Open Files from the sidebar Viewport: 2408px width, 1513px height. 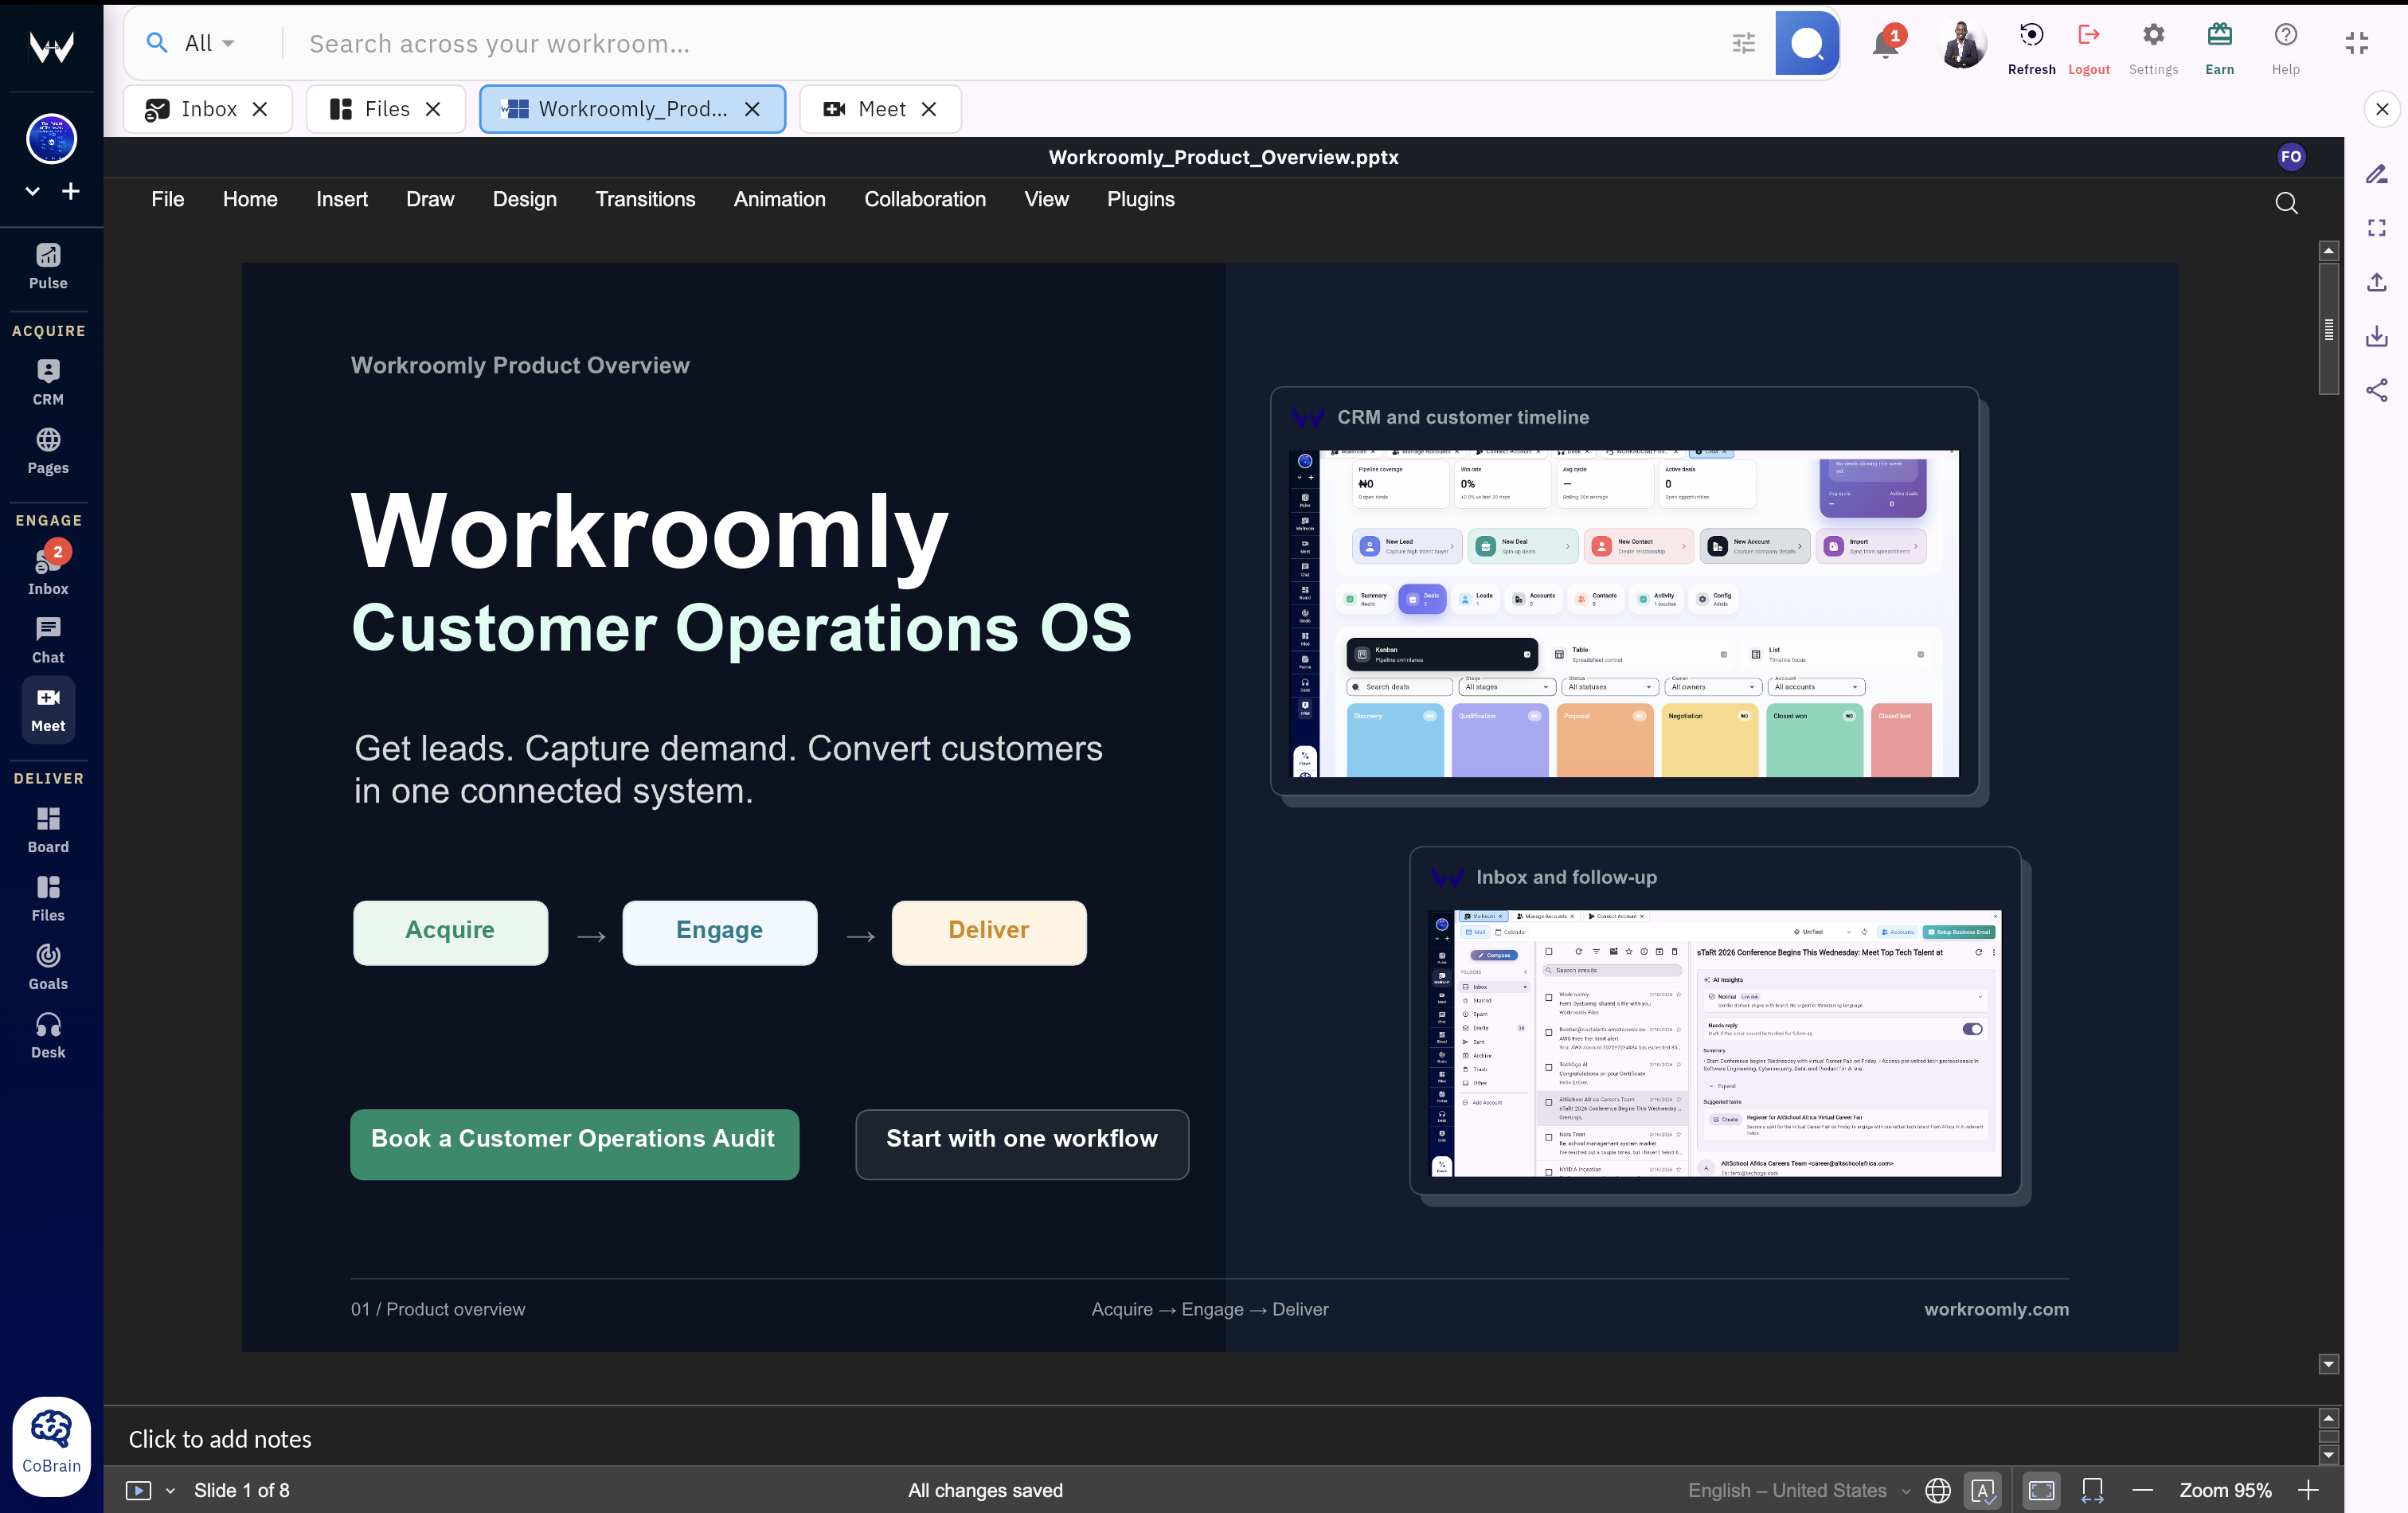(48, 898)
